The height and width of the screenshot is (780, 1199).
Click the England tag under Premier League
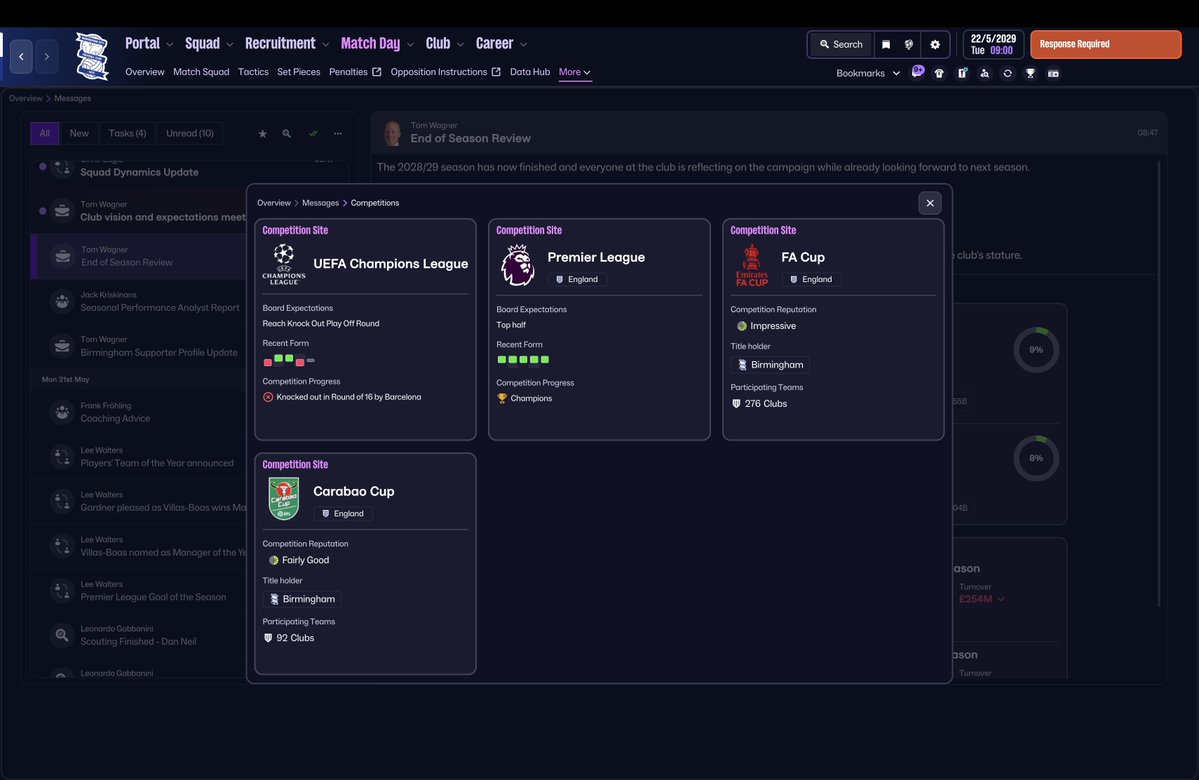(x=577, y=279)
